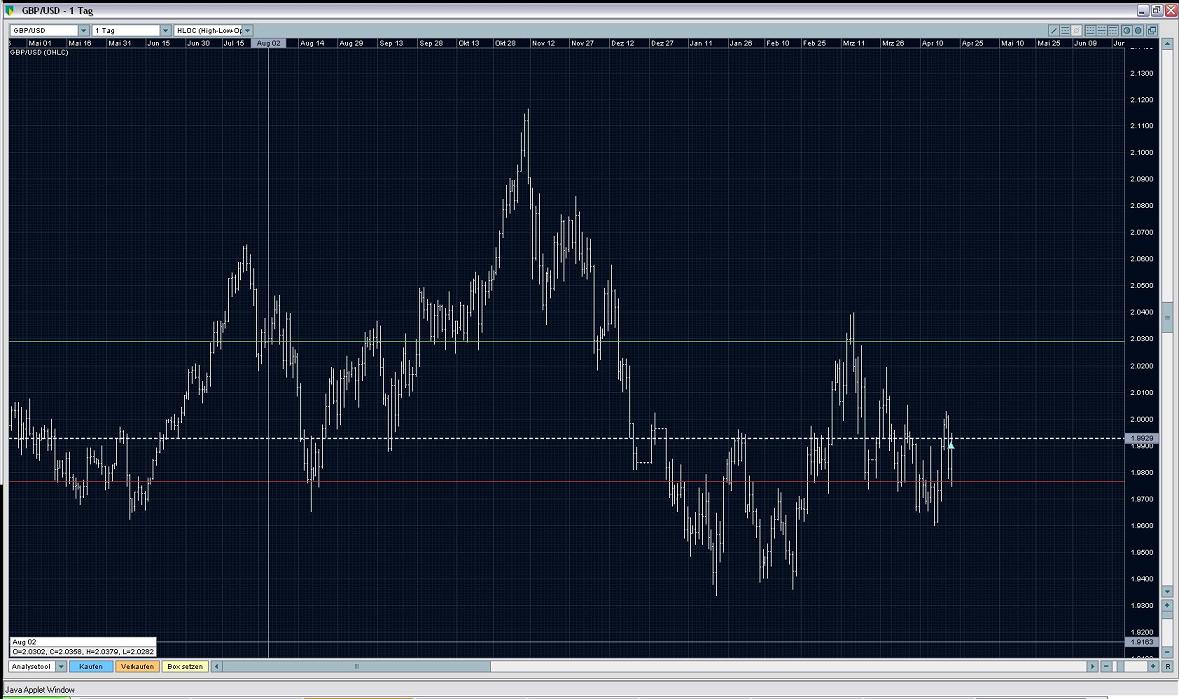Click the highlighted circle-pointer toolbar icon
This screenshot has height=699, width=1179.
(1076, 31)
